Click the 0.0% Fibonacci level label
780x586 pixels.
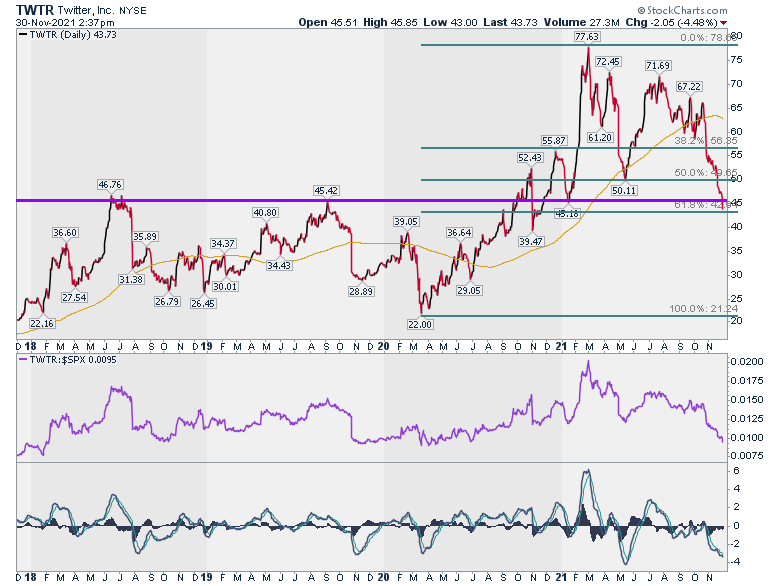click(708, 38)
